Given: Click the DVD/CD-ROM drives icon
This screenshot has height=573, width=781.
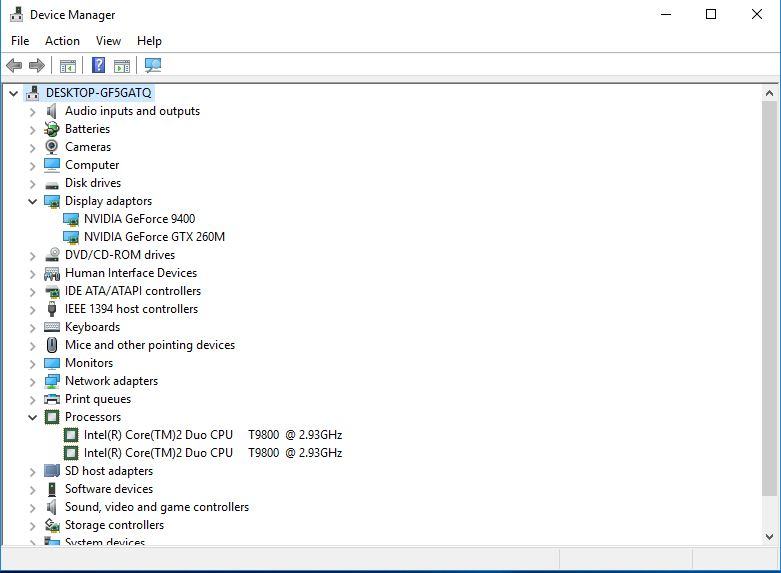Looking at the screenshot, I should point(52,255).
